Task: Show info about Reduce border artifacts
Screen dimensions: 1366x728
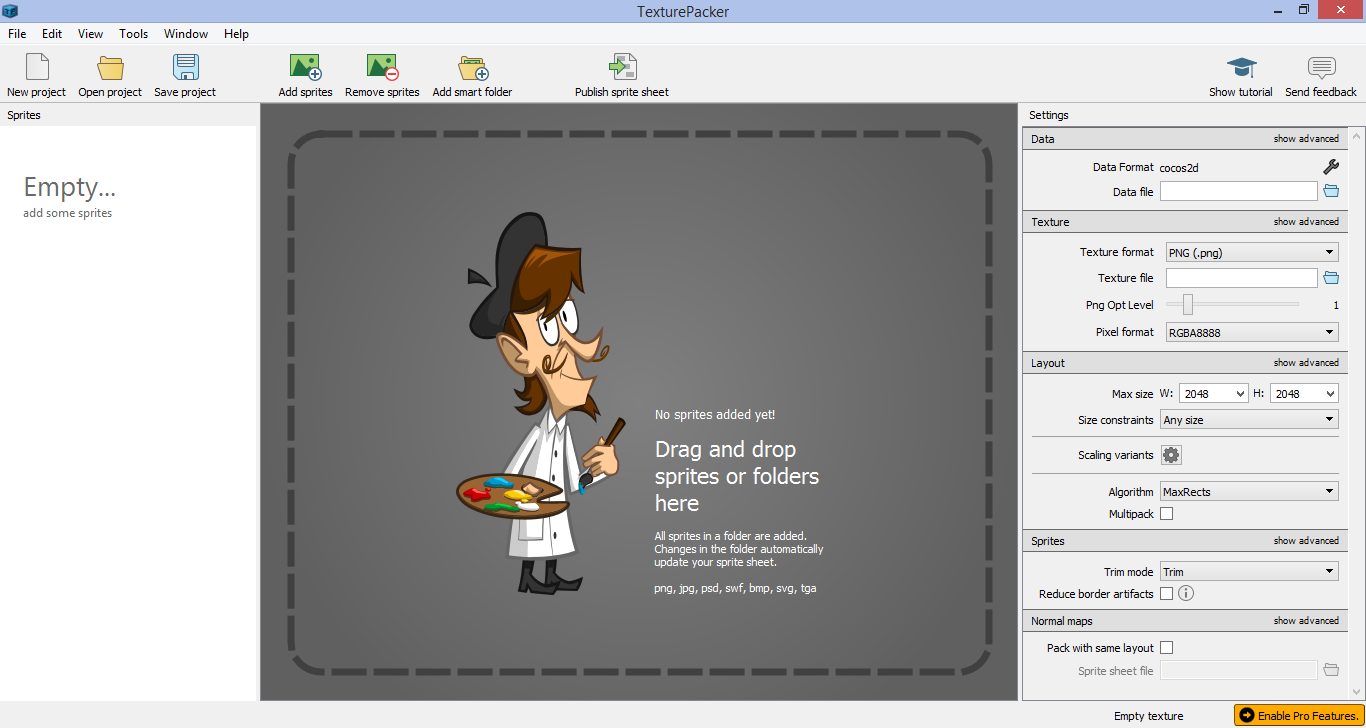Action: 1186,594
